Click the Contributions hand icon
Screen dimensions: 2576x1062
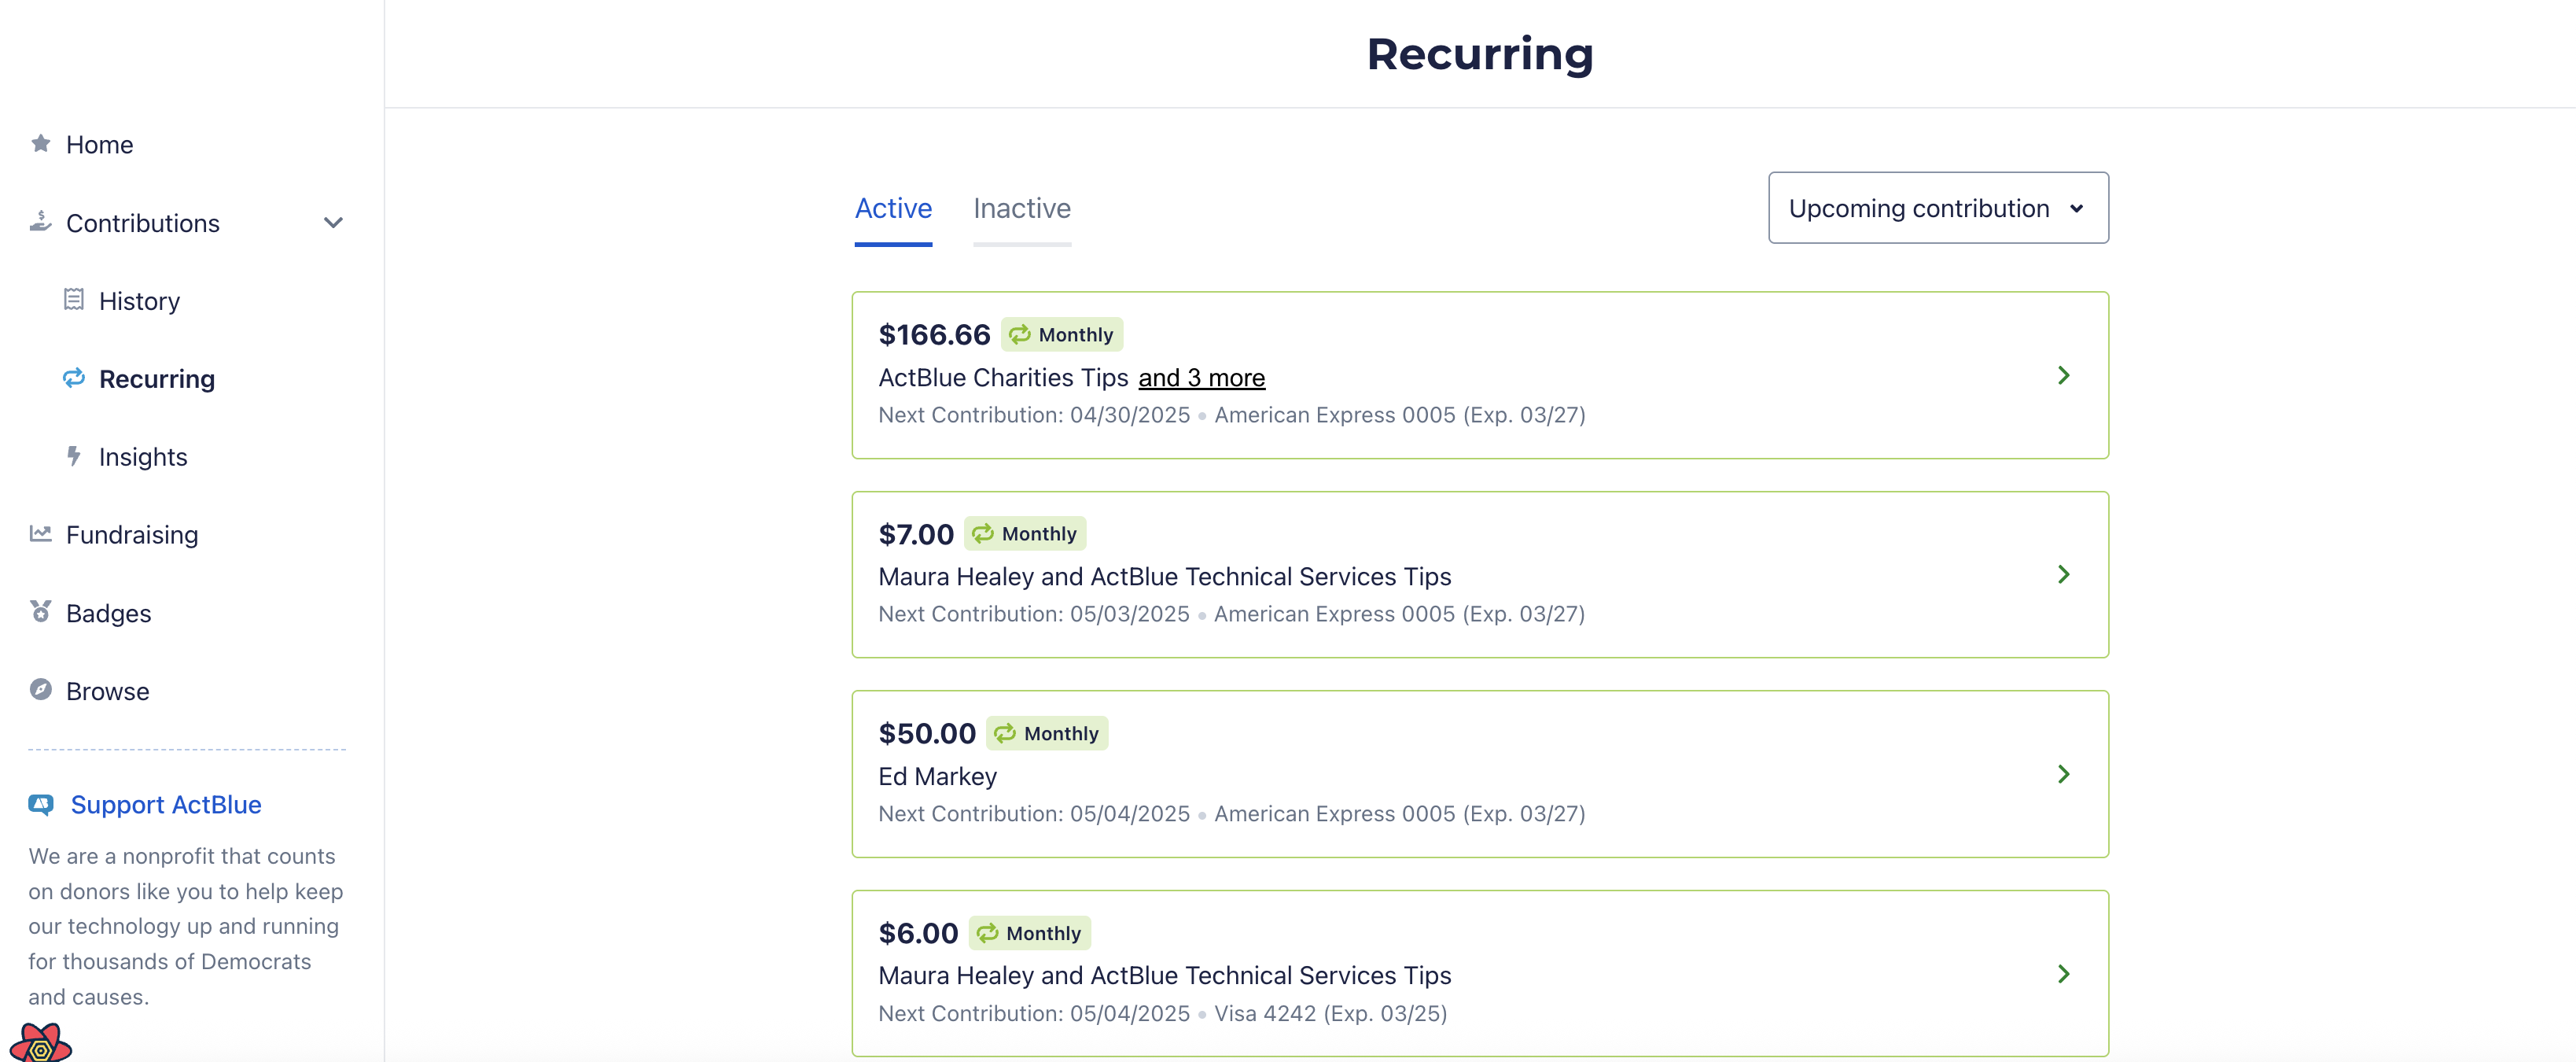tap(40, 221)
